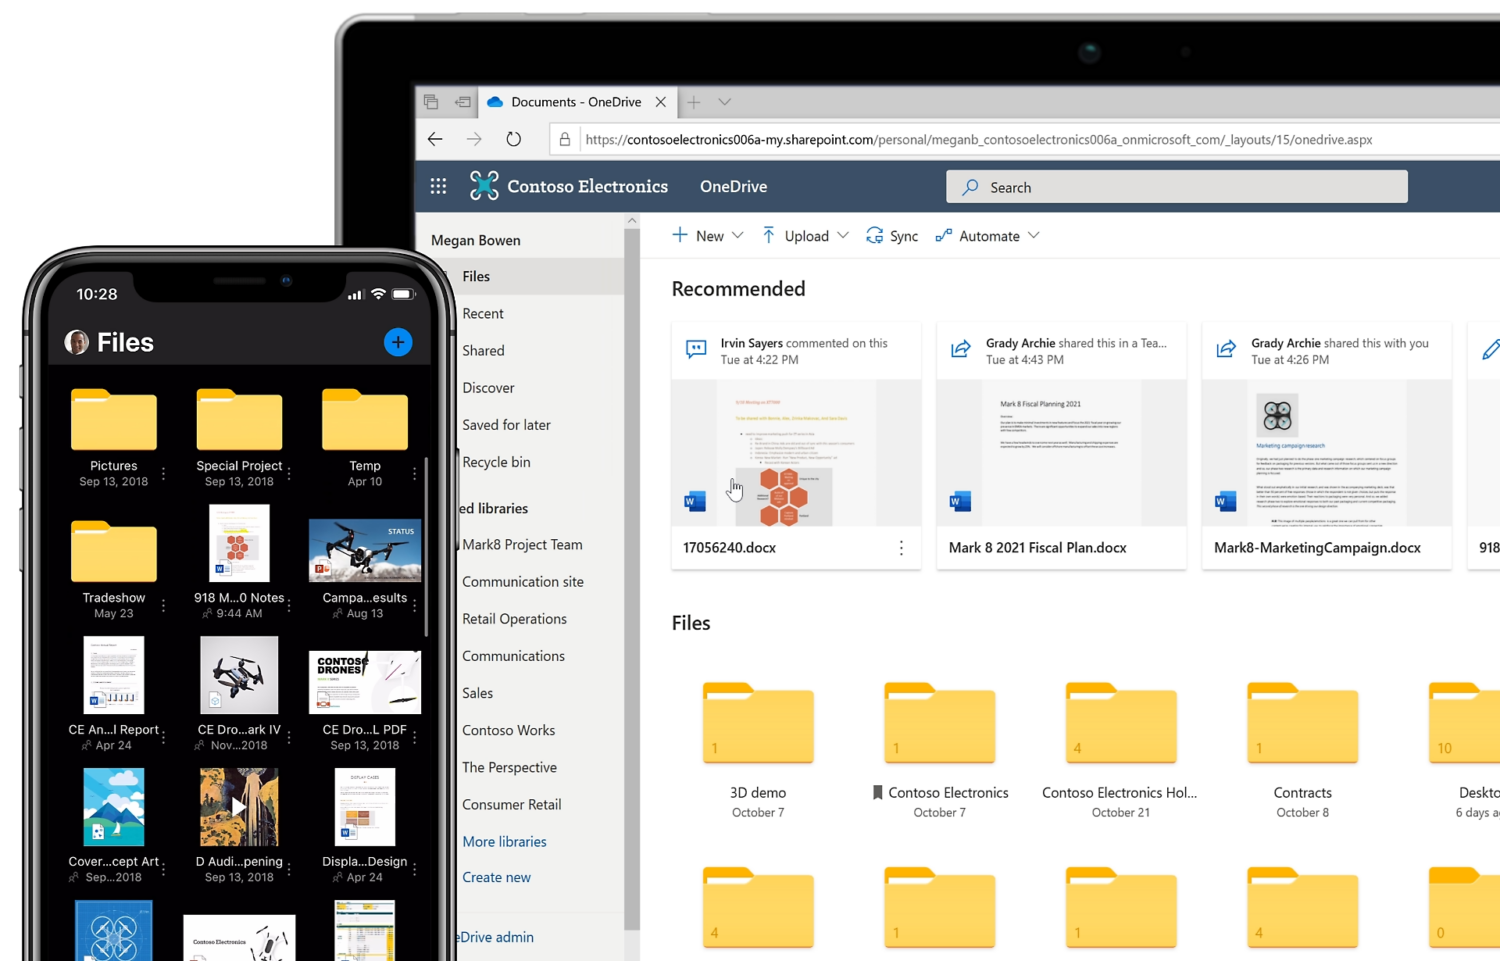Click the comment icon on the 17056240.docx card
Image resolution: width=1500 pixels, height=961 pixels.
click(696, 349)
